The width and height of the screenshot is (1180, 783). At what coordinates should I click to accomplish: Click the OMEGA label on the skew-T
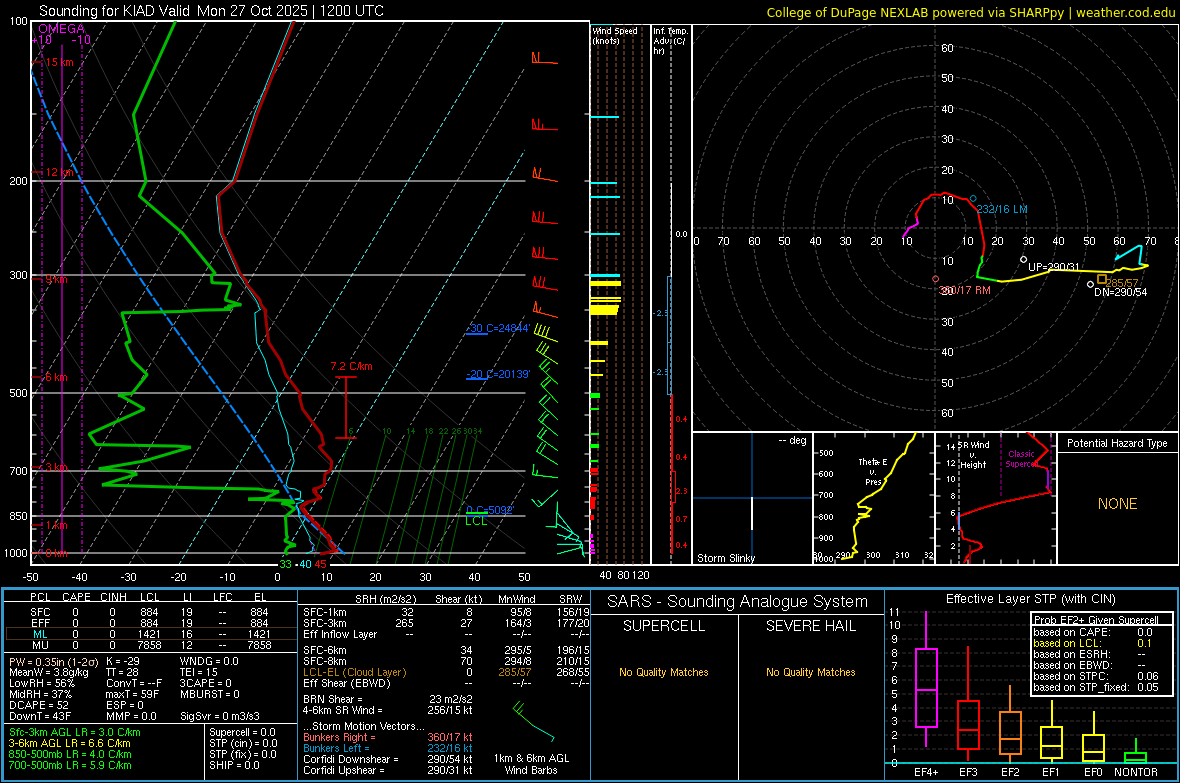(61, 29)
